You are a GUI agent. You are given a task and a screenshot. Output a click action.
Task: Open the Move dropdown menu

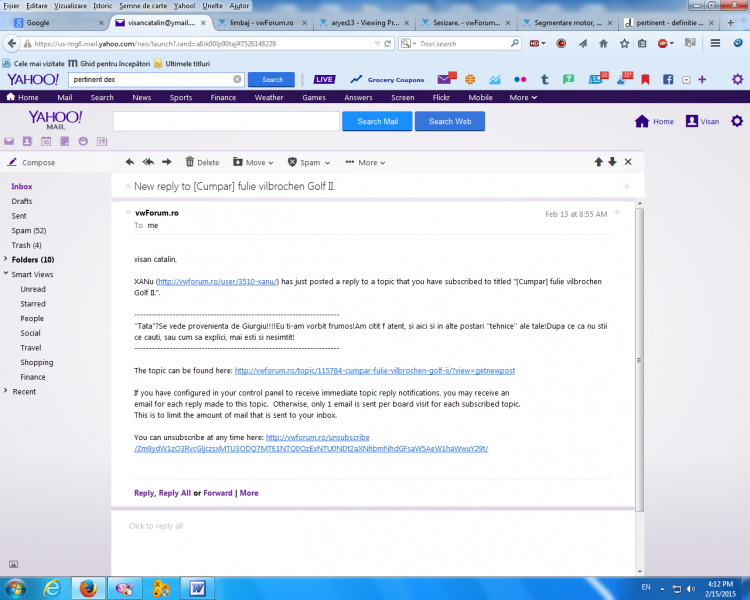(254, 162)
